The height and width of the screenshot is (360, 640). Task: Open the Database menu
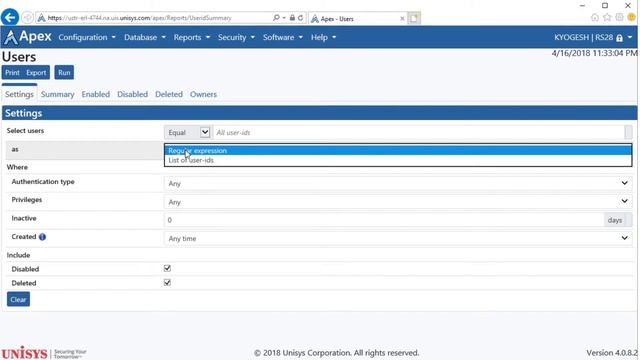pos(145,37)
